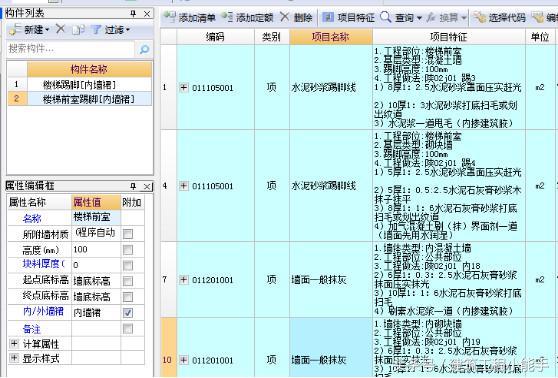
Task: Click the 项目名称 column header
Action: 331,37
